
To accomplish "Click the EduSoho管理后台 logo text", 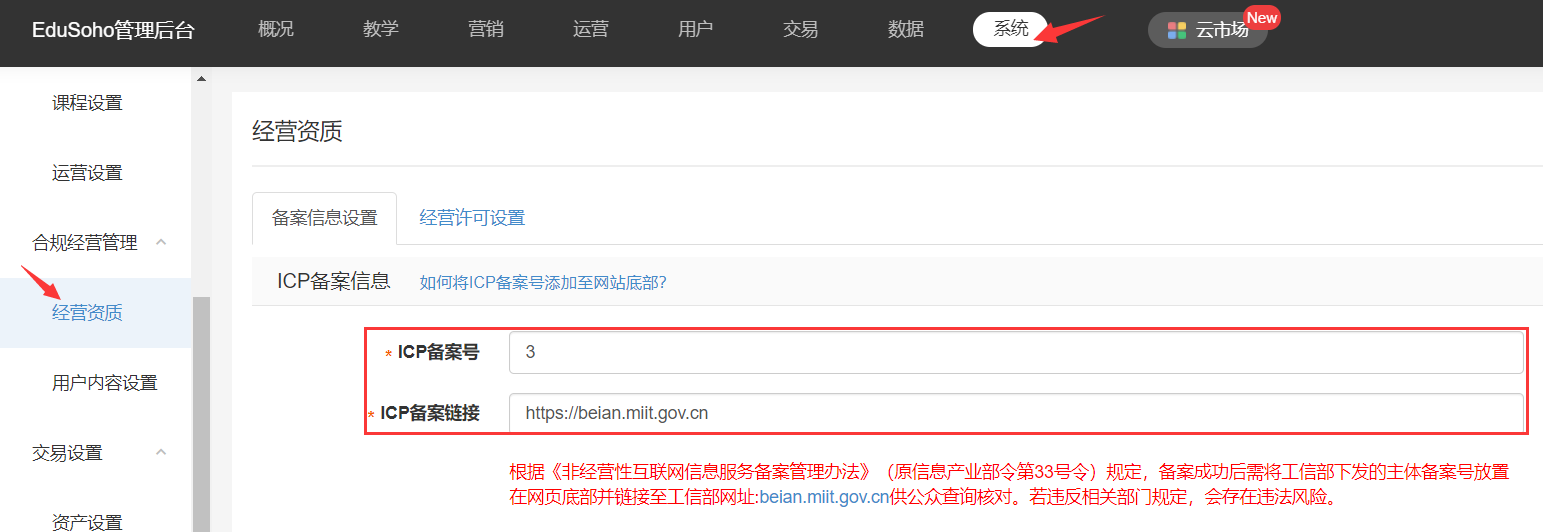I will tap(113, 30).
